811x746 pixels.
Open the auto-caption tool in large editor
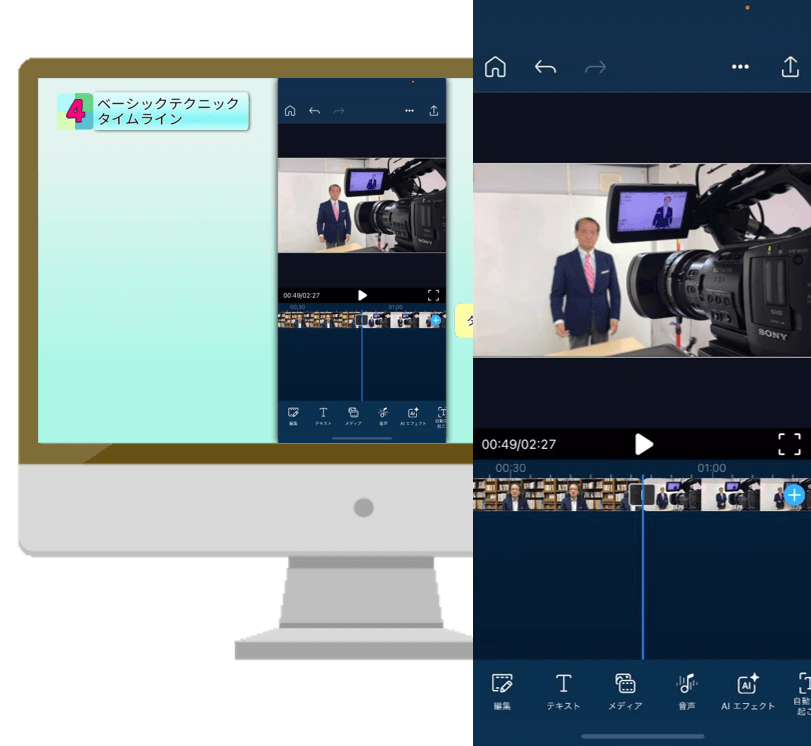pos(803,693)
